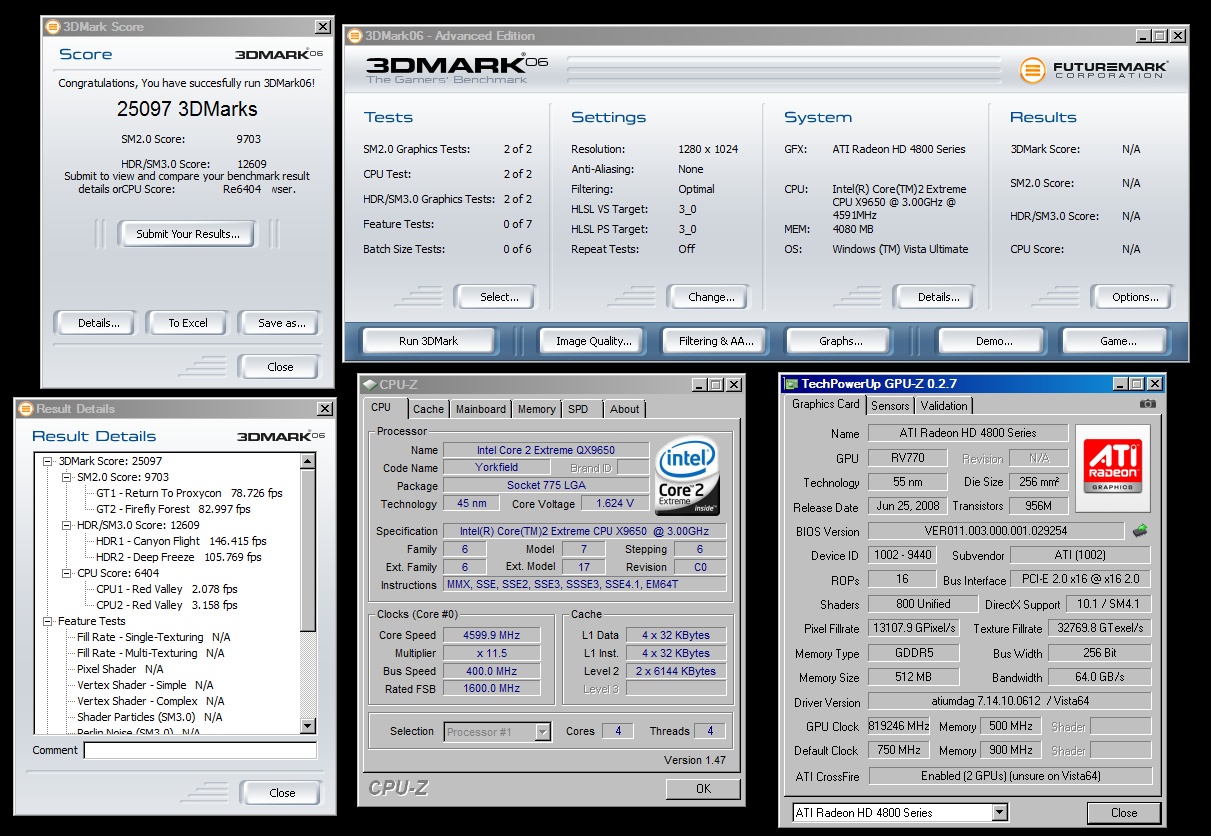Click the Run 3DMark button

[x=428, y=341]
